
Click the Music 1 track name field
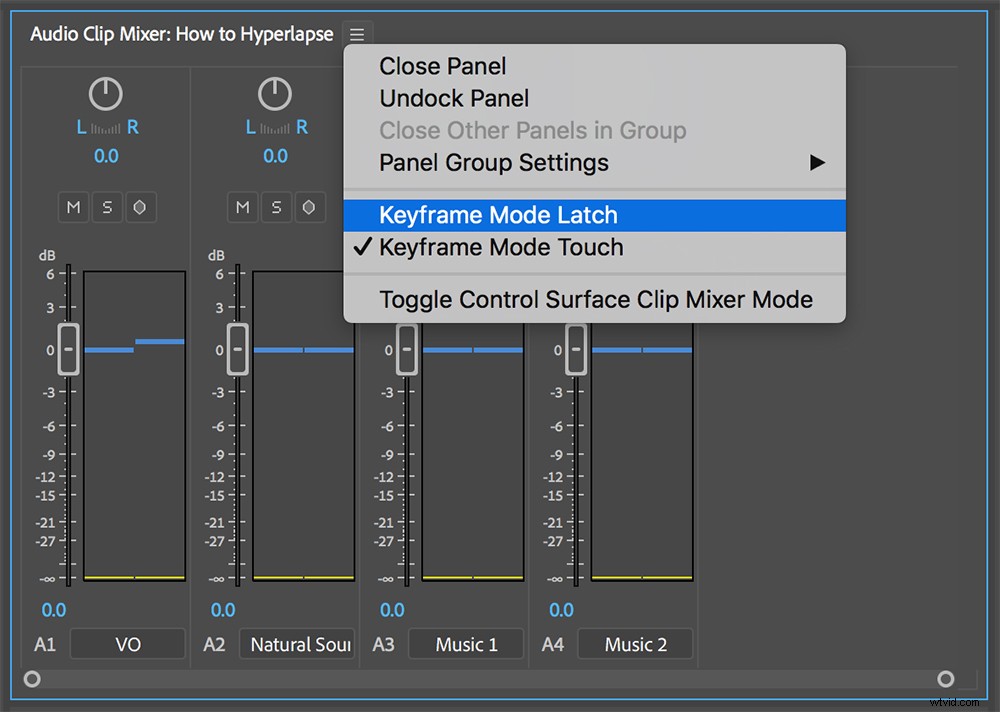[466, 644]
